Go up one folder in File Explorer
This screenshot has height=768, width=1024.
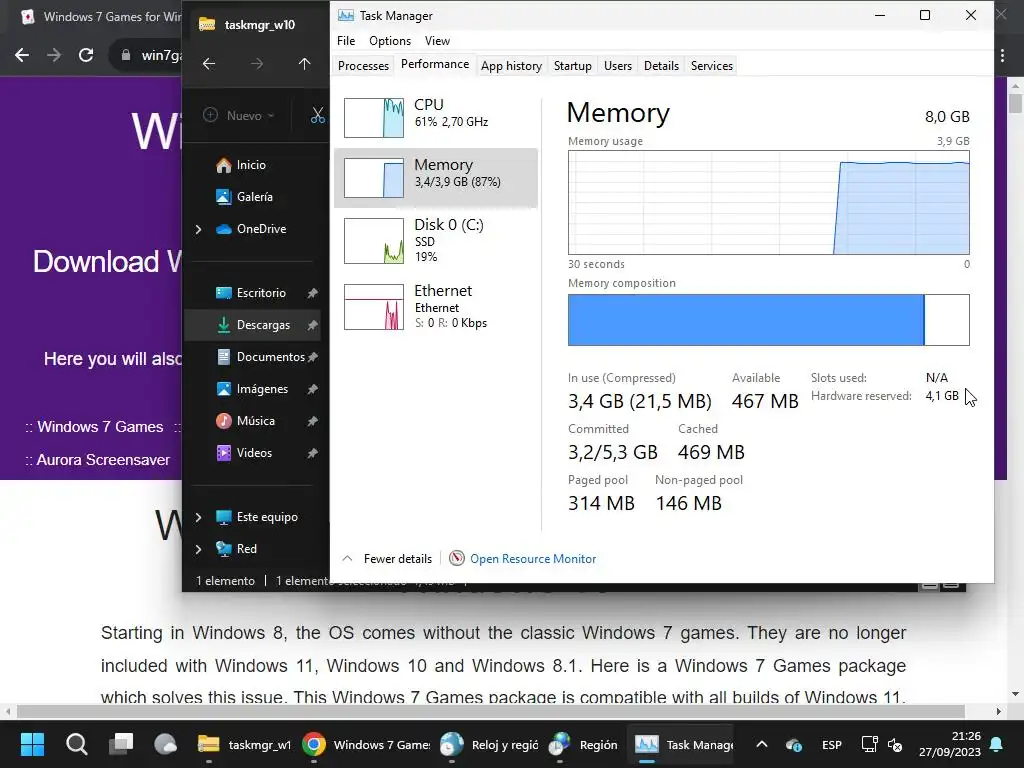(304, 64)
